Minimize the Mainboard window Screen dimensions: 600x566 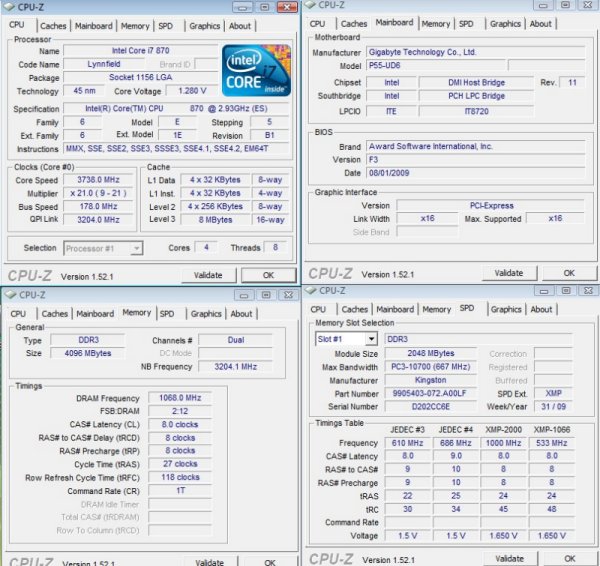(x=543, y=5)
